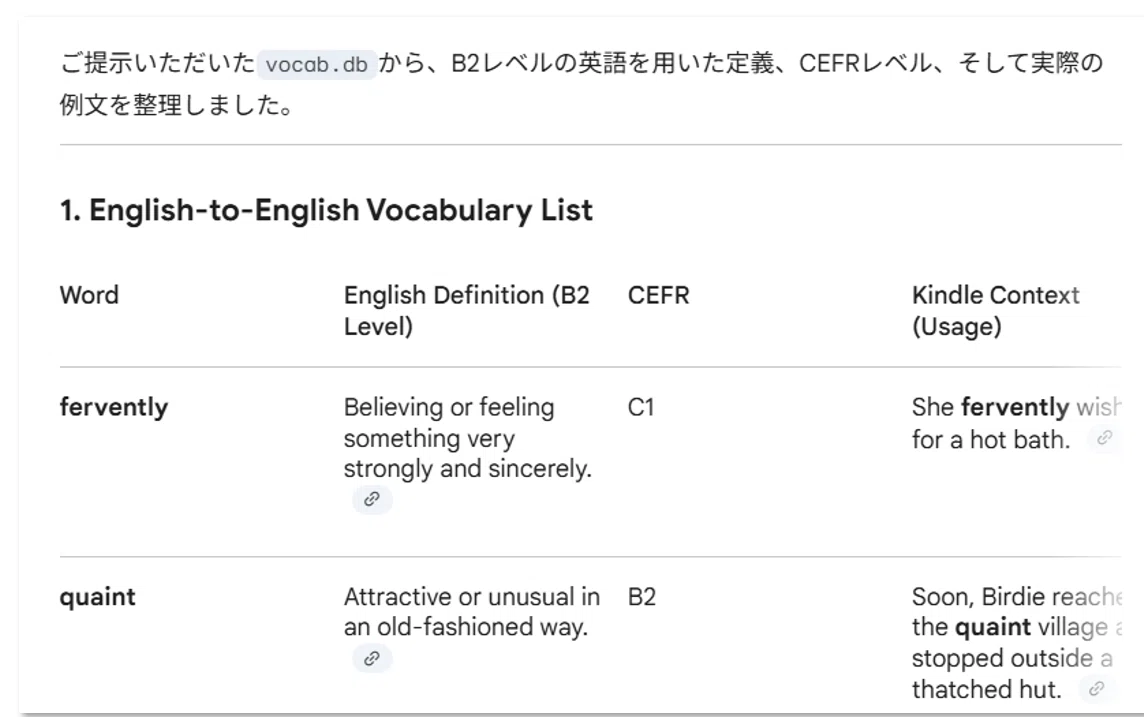Open the citation link after 'hot bath'
Screen dimensions: 1144x717
pos(1105,438)
